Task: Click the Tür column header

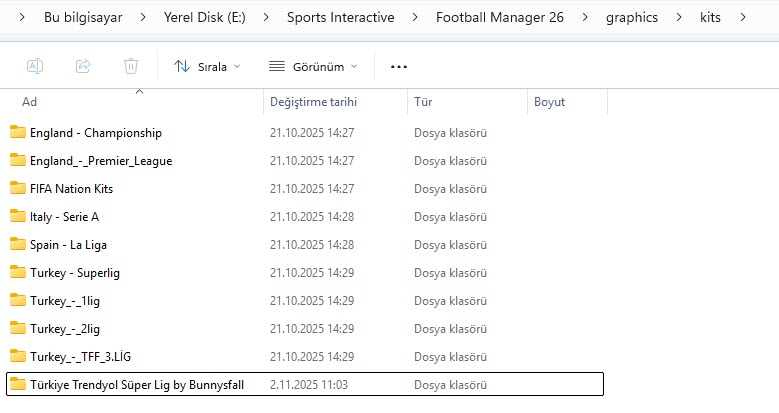Action: tap(423, 102)
